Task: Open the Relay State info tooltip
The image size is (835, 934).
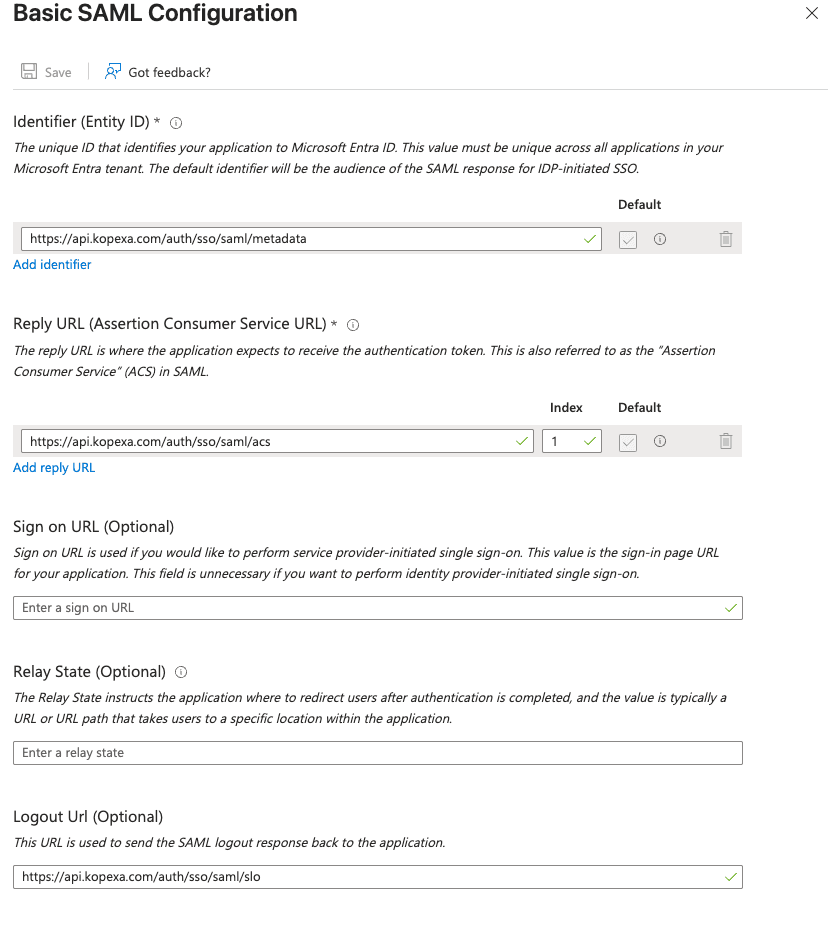Action: (180, 671)
